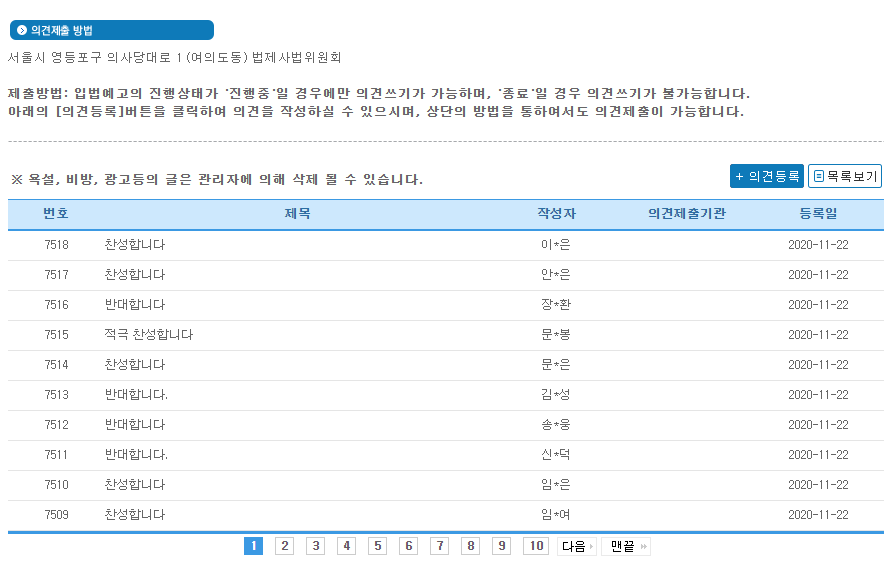884x569 pixels.
Task: Open post 7517 찬성합니다
Action: [x=135, y=275]
